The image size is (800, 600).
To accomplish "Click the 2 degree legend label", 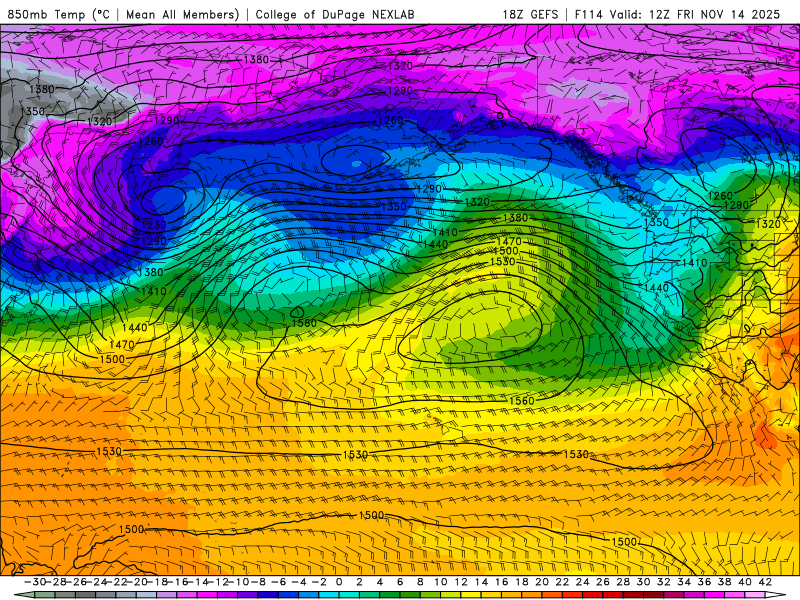I will tap(359, 582).
